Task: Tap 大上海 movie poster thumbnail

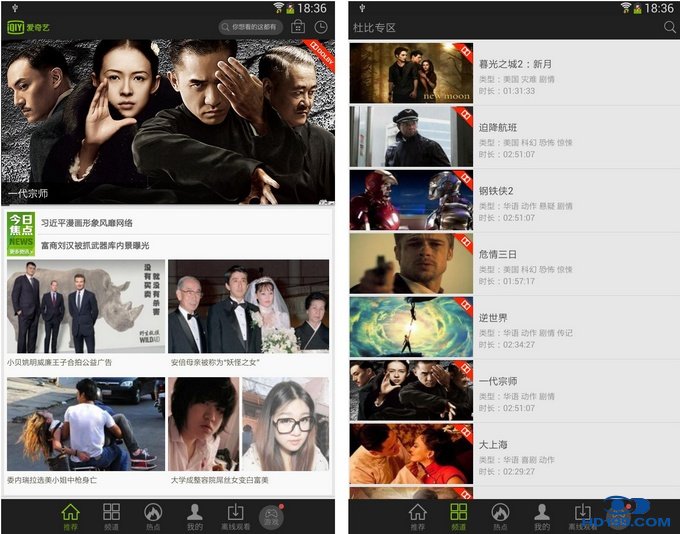Action: coord(410,453)
